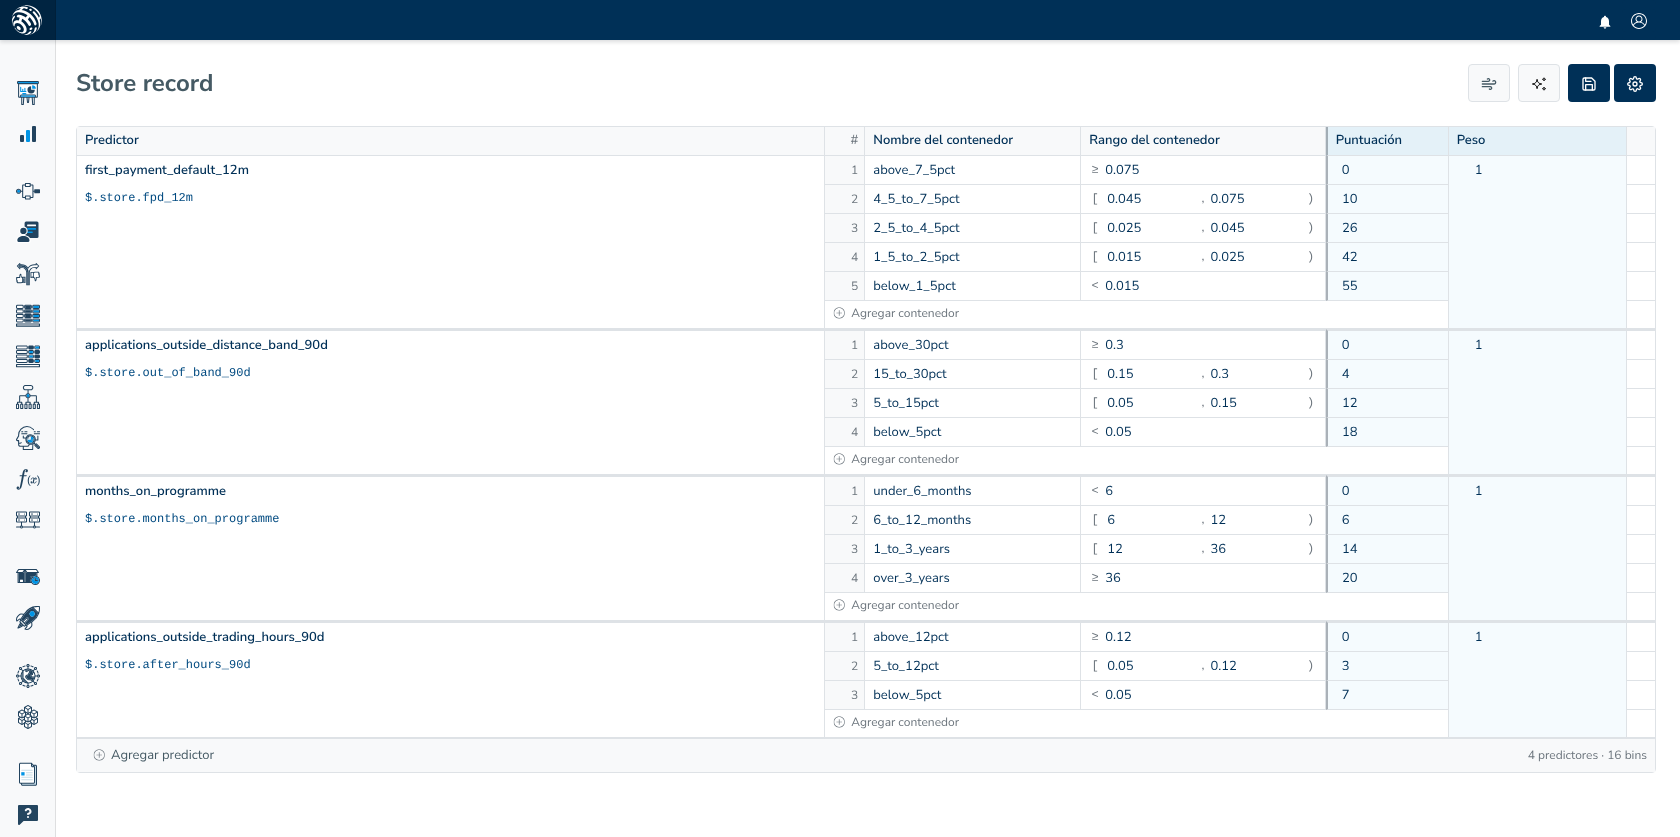Select the over_3_years bin name cell
This screenshot has width=1680, height=837.
pyautogui.click(x=972, y=578)
